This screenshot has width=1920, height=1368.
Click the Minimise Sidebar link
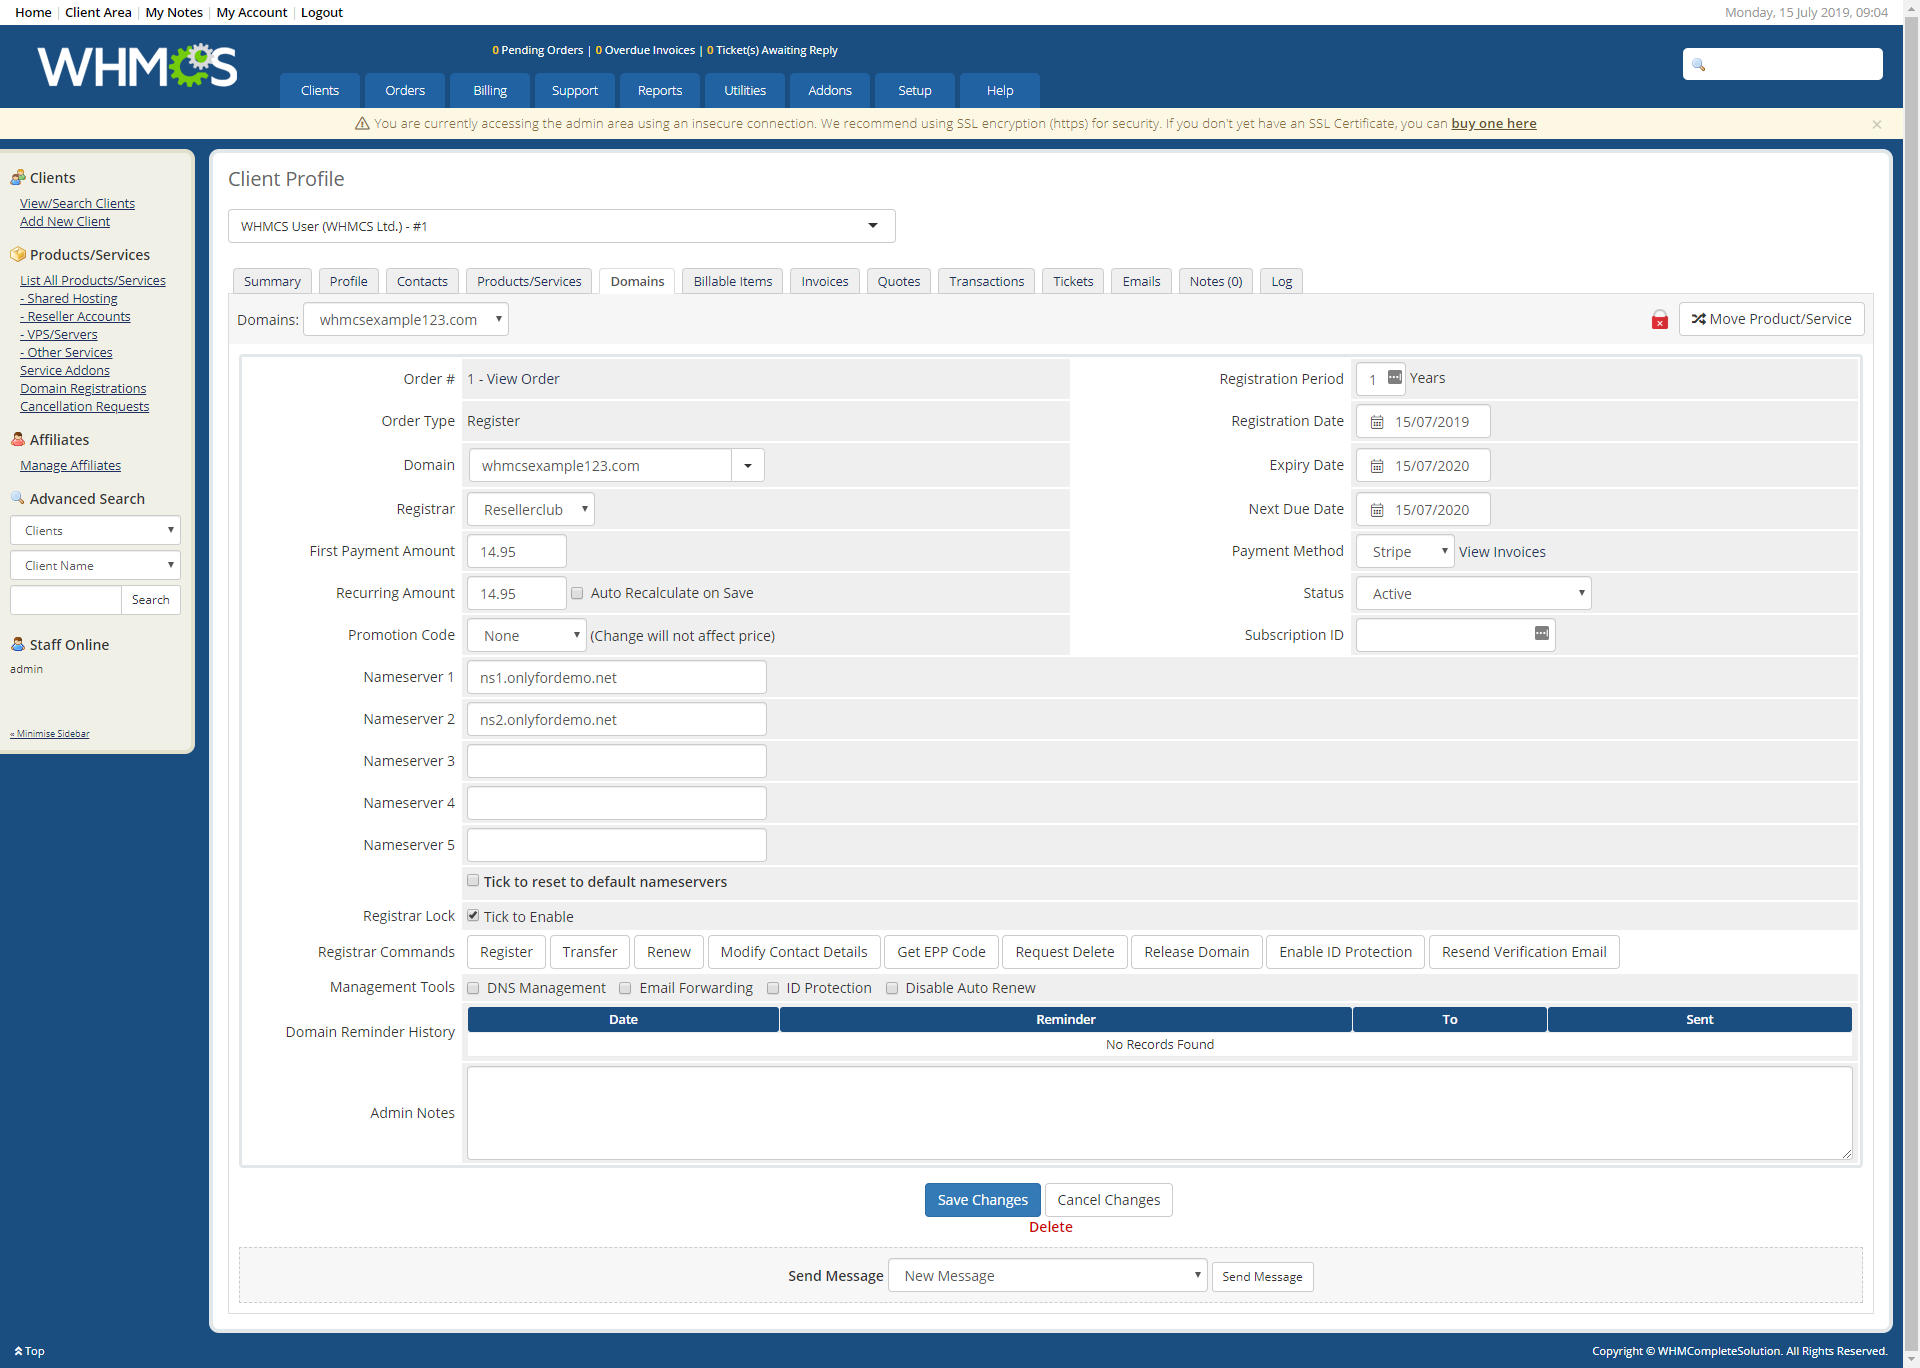(x=50, y=734)
